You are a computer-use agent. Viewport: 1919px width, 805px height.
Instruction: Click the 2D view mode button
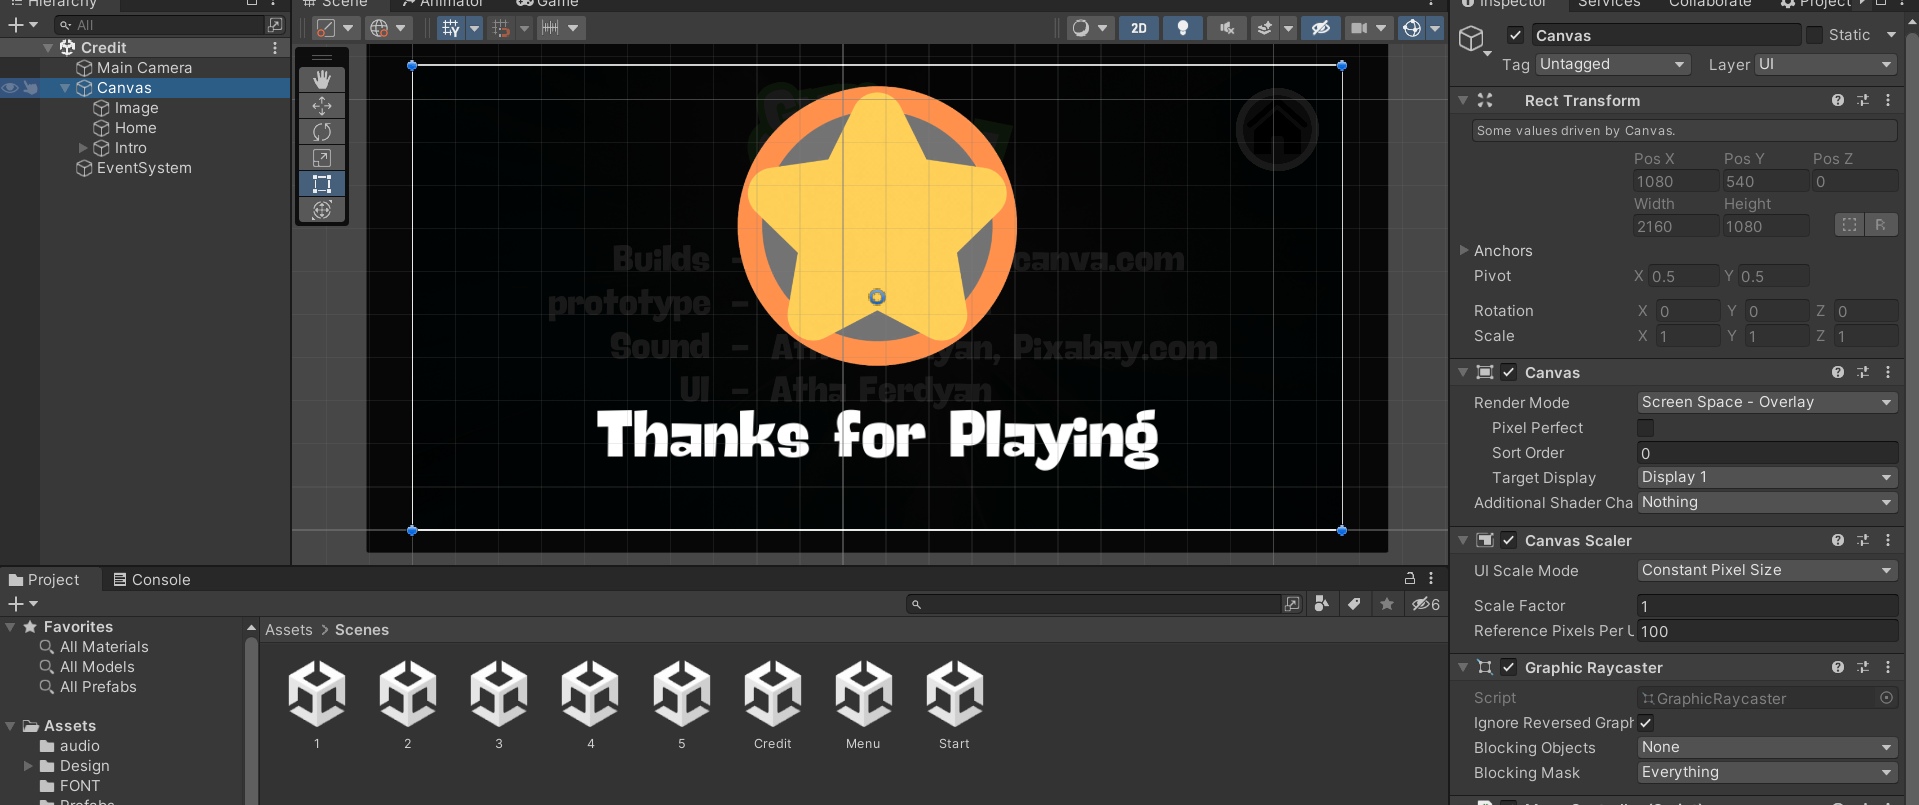pos(1139,28)
